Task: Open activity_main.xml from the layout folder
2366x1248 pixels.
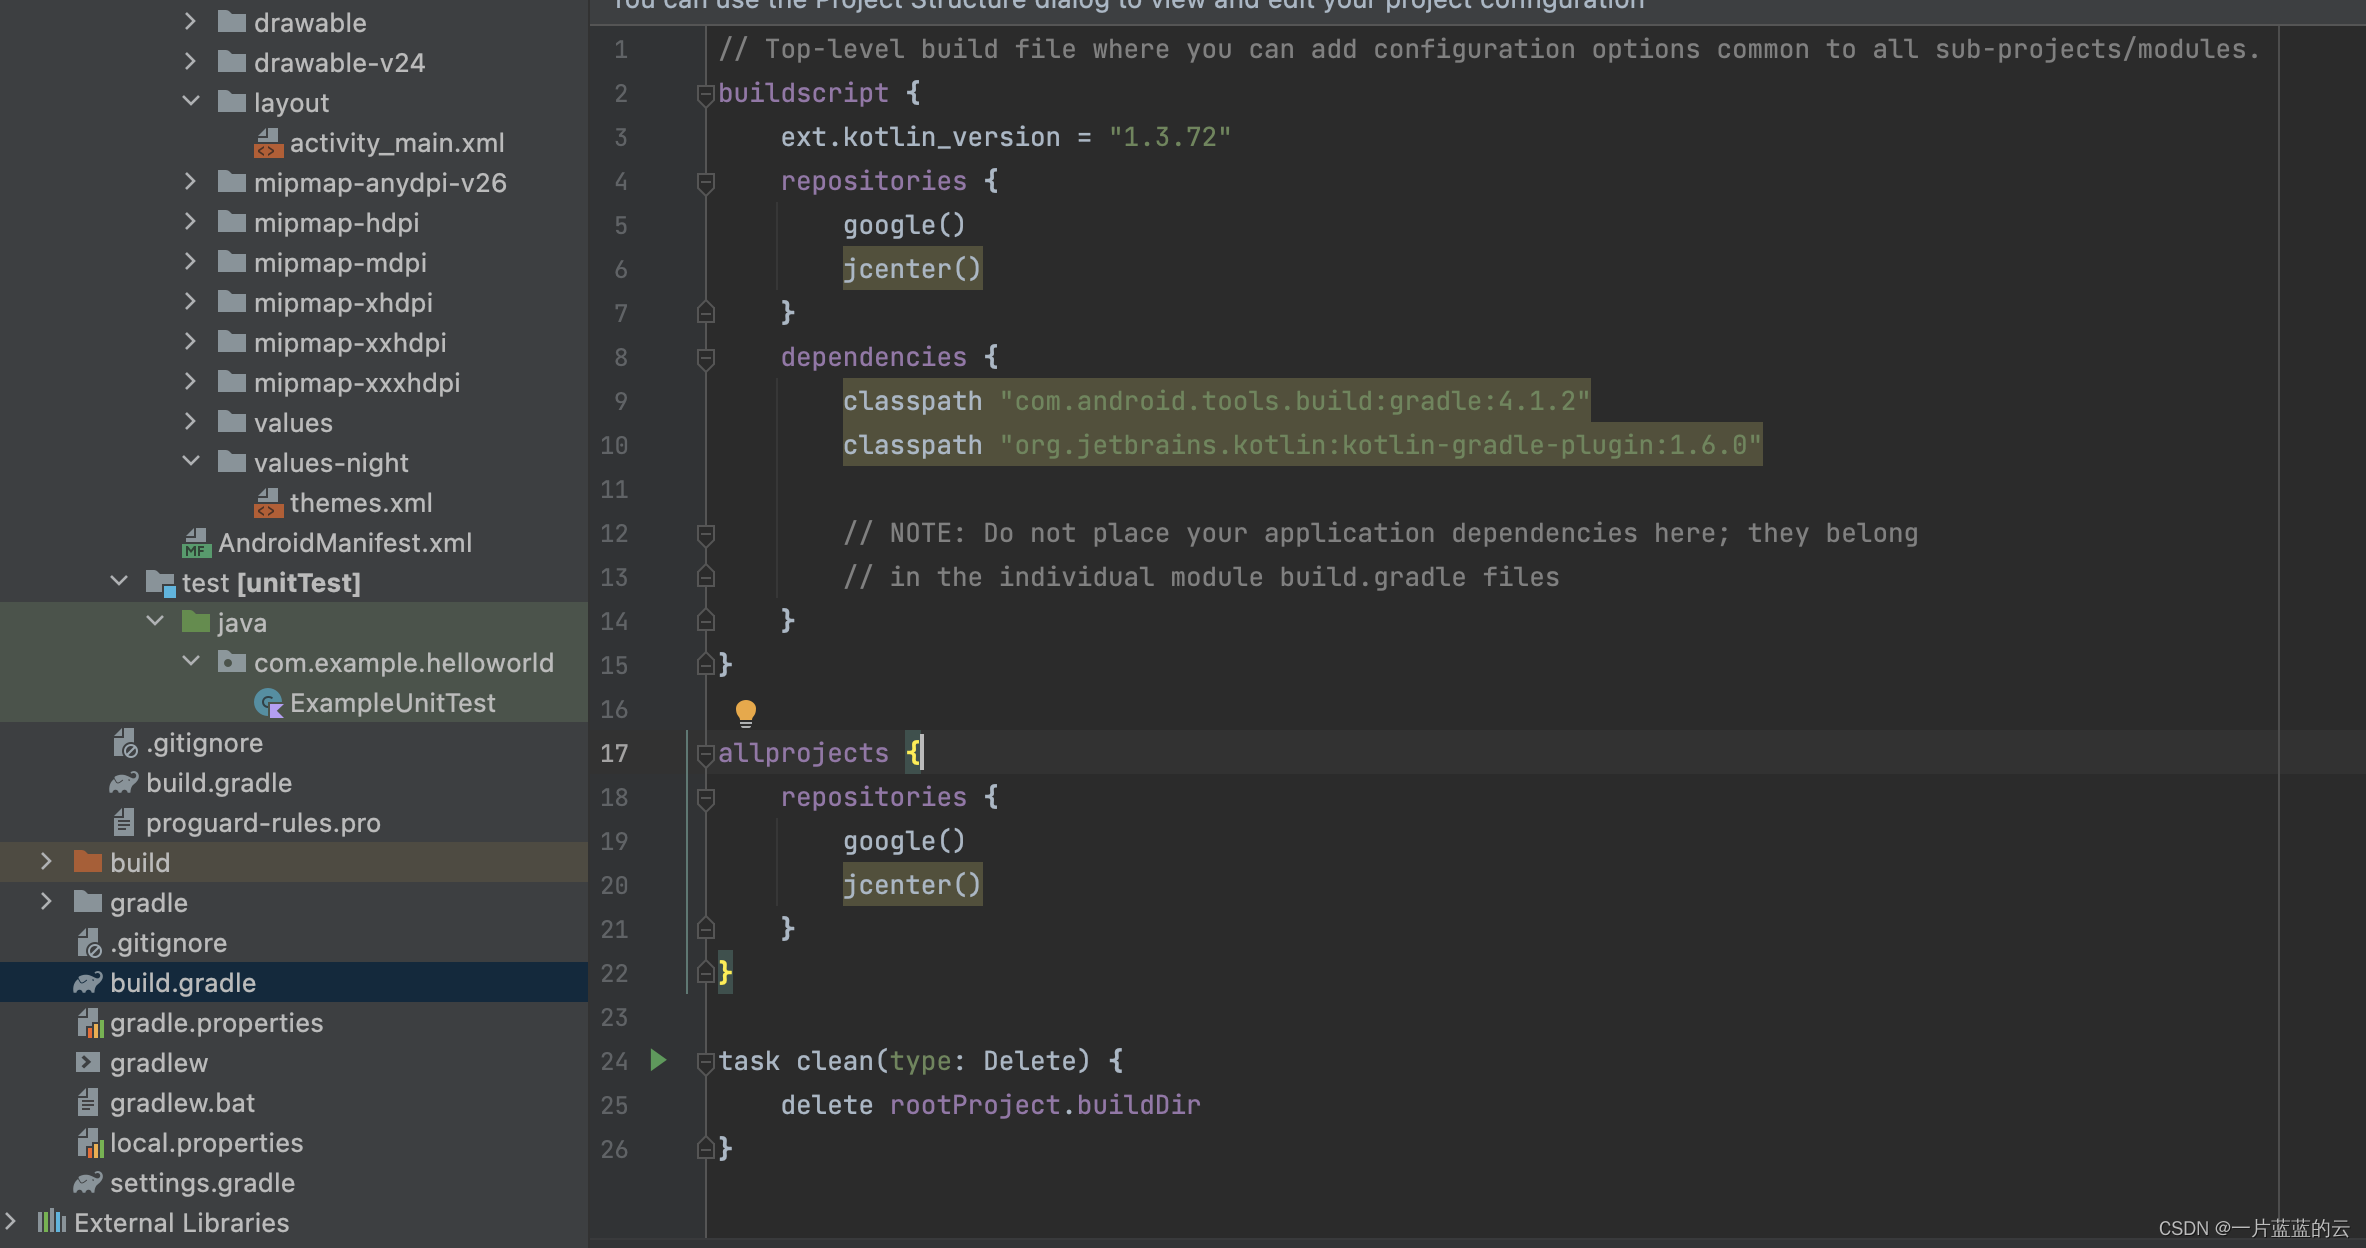Action: tap(397, 142)
